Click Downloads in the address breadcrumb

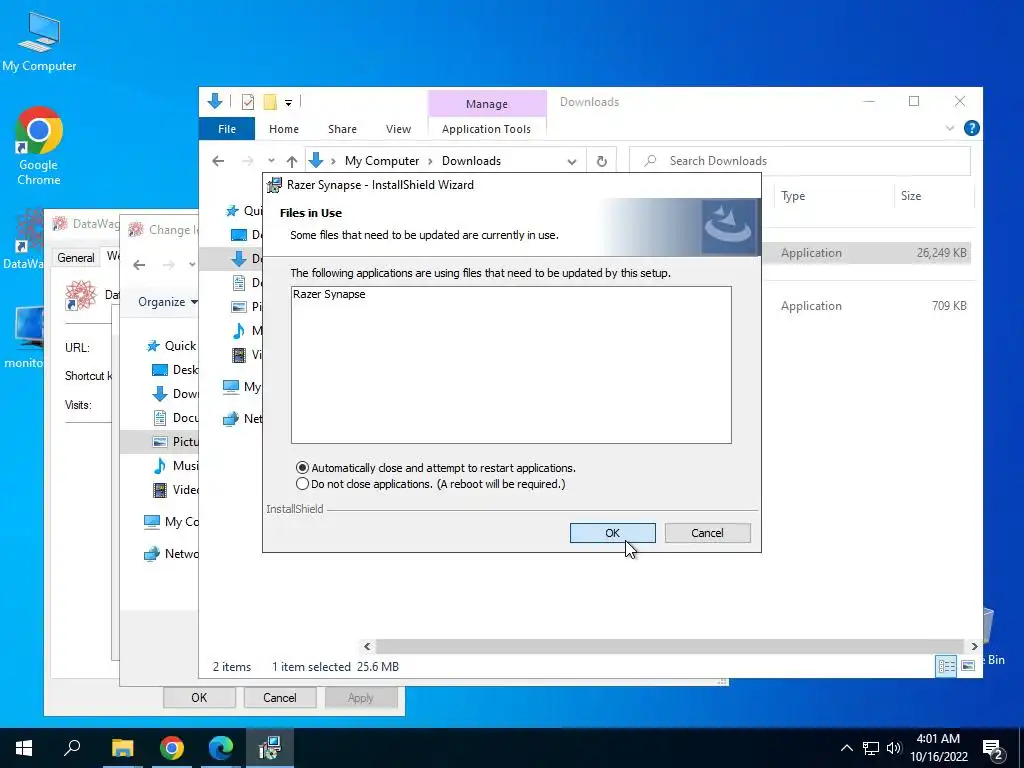coord(471,161)
